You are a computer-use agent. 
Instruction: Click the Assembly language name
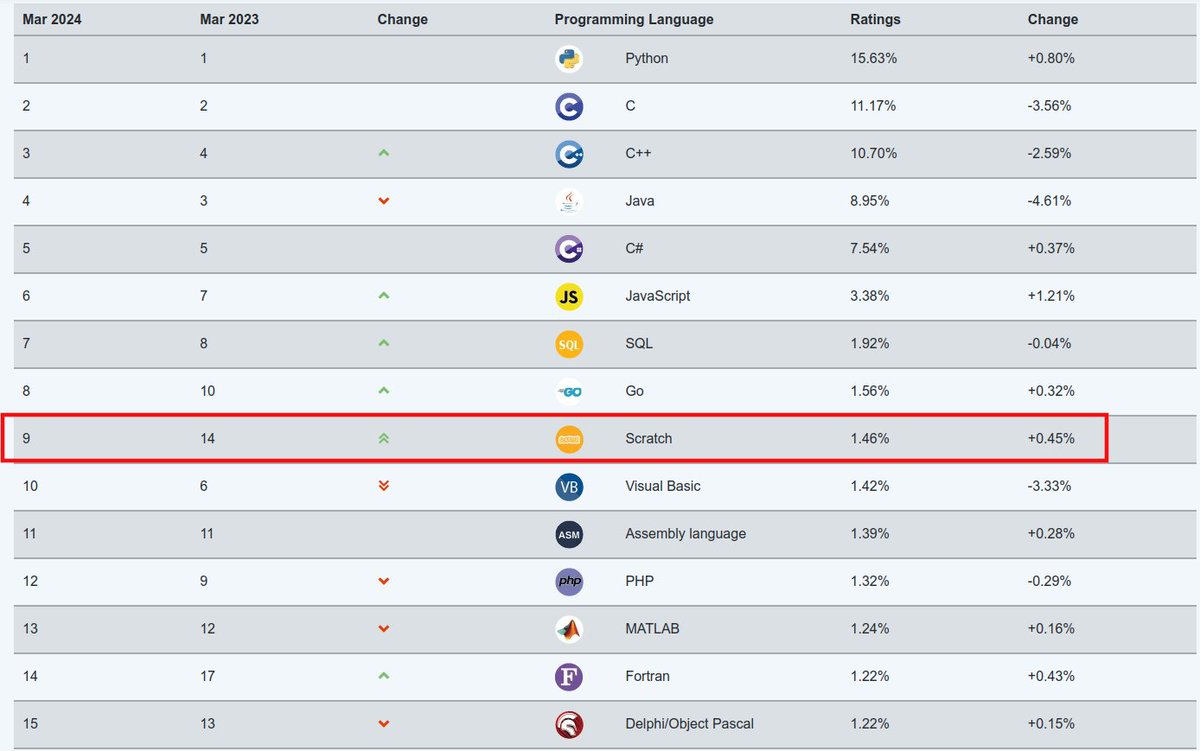[686, 534]
